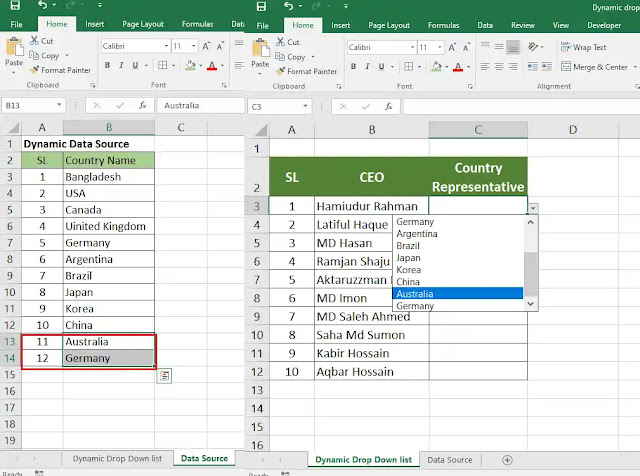Click Increase Indent in right window
The width and height of the screenshot is (640, 476).
pyautogui.click(x=547, y=67)
